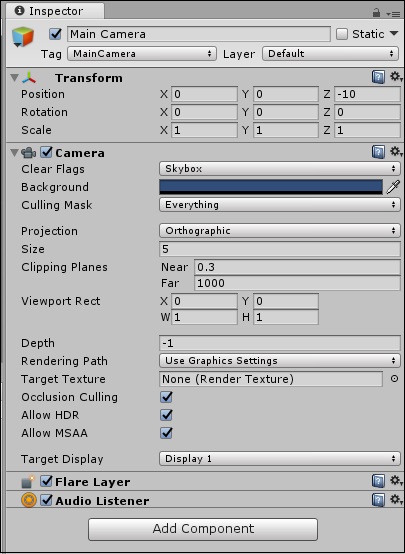The image size is (405, 554).
Task: Pick background color with eyedropper icon
Action: click(x=393, y=187)
